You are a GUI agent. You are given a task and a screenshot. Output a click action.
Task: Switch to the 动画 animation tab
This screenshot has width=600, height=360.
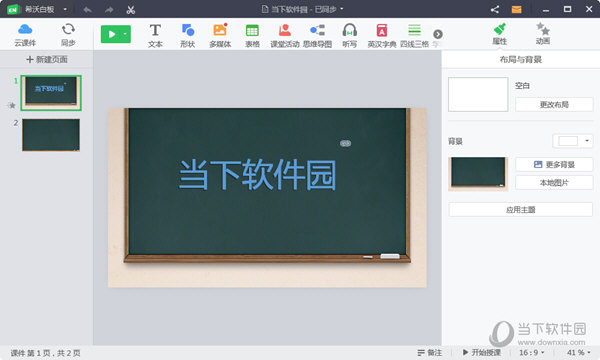[543, 34]
